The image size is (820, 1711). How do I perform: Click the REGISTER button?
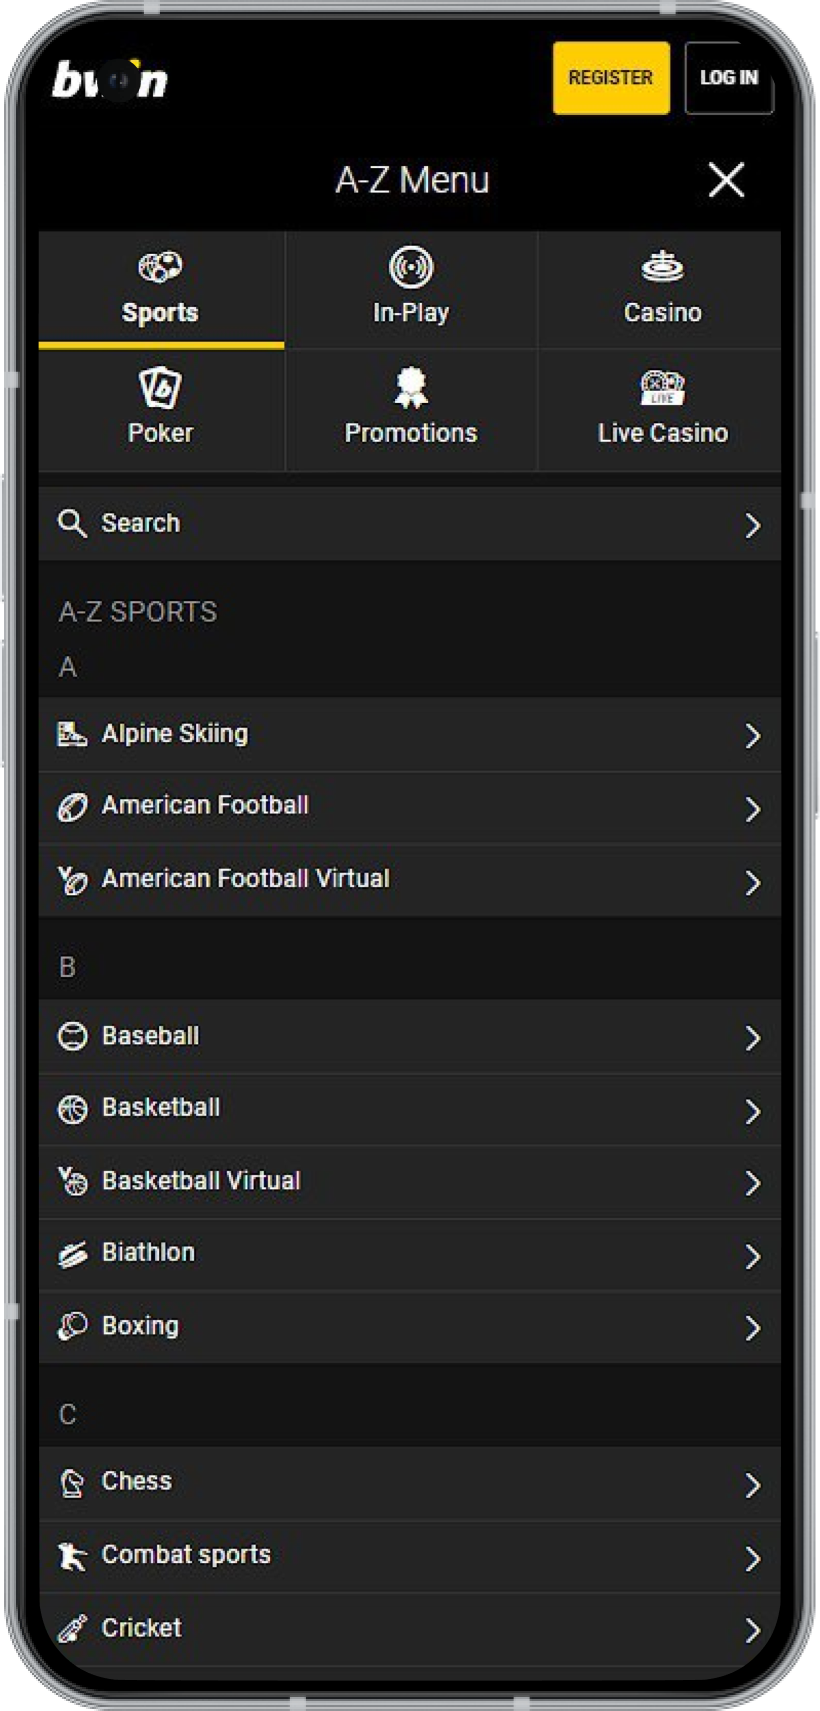tap(610, 78)
